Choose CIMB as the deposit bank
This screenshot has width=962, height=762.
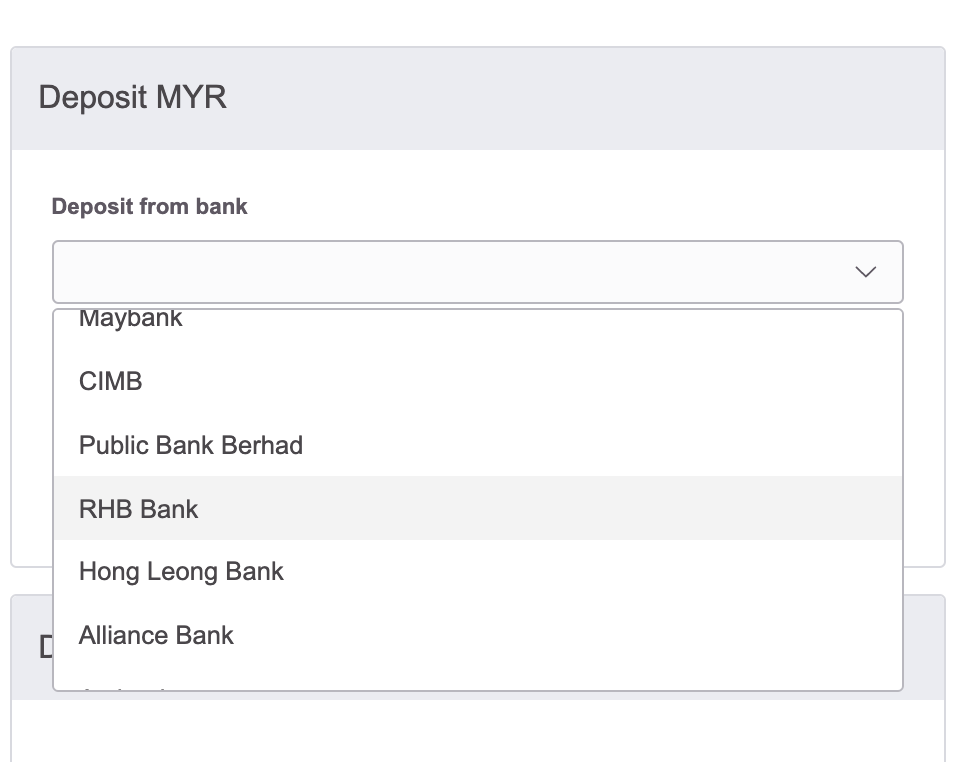point(477,381)
